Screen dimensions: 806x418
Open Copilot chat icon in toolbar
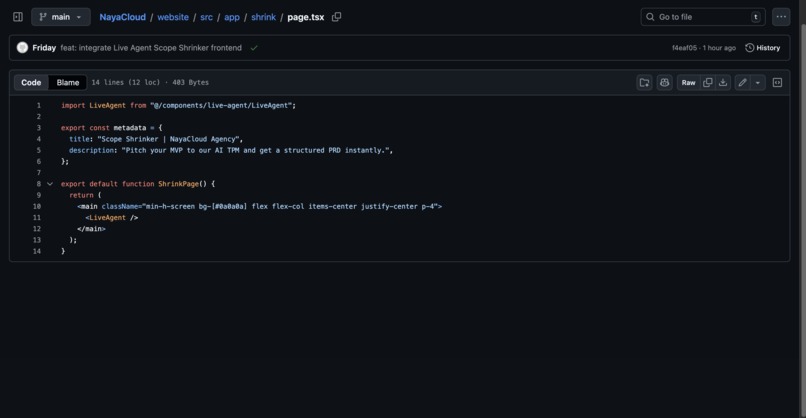pos(664,83)
